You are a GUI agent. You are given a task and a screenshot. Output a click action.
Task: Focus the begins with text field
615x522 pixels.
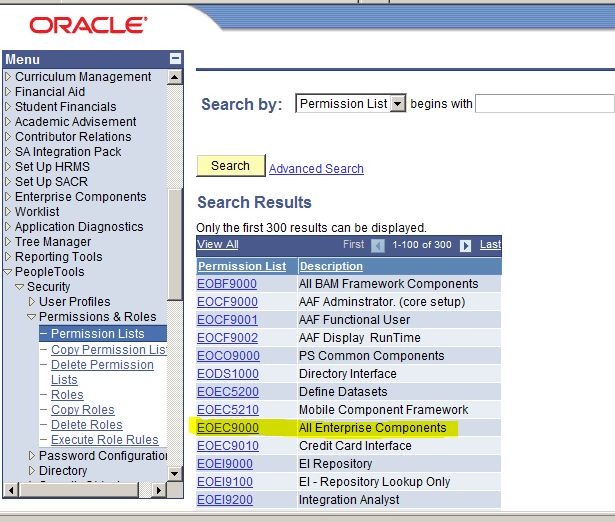pos(544,104)
